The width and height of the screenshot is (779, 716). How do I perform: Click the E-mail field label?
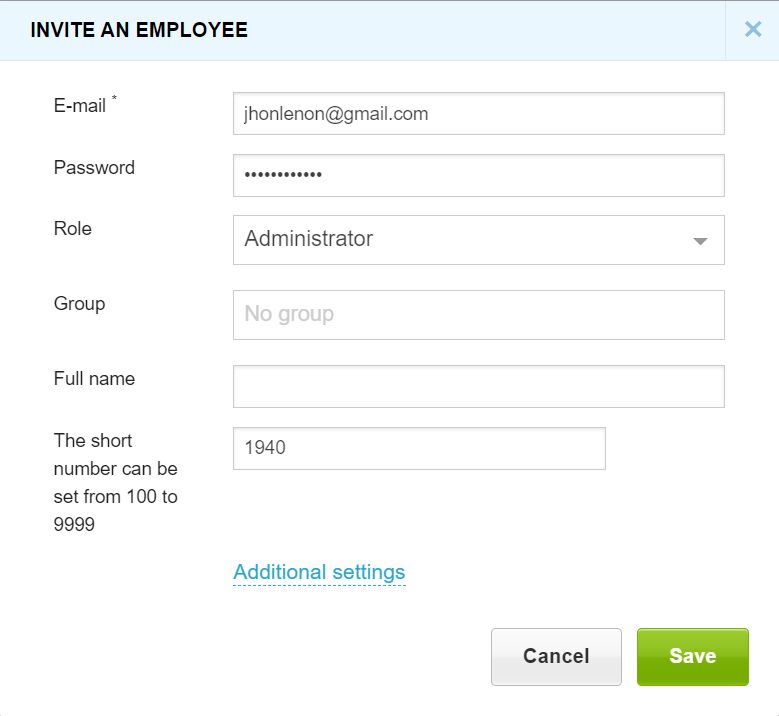point(80,105)
